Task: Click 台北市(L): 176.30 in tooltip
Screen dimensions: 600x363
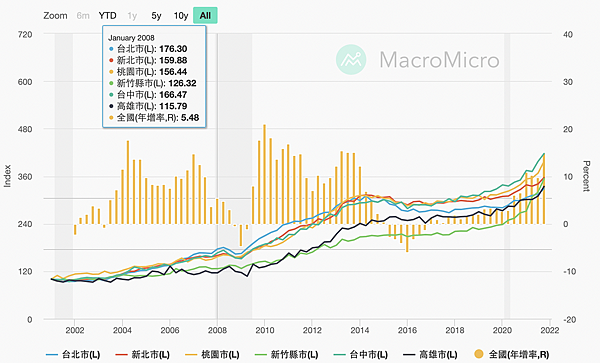Action: click(148, 49)
